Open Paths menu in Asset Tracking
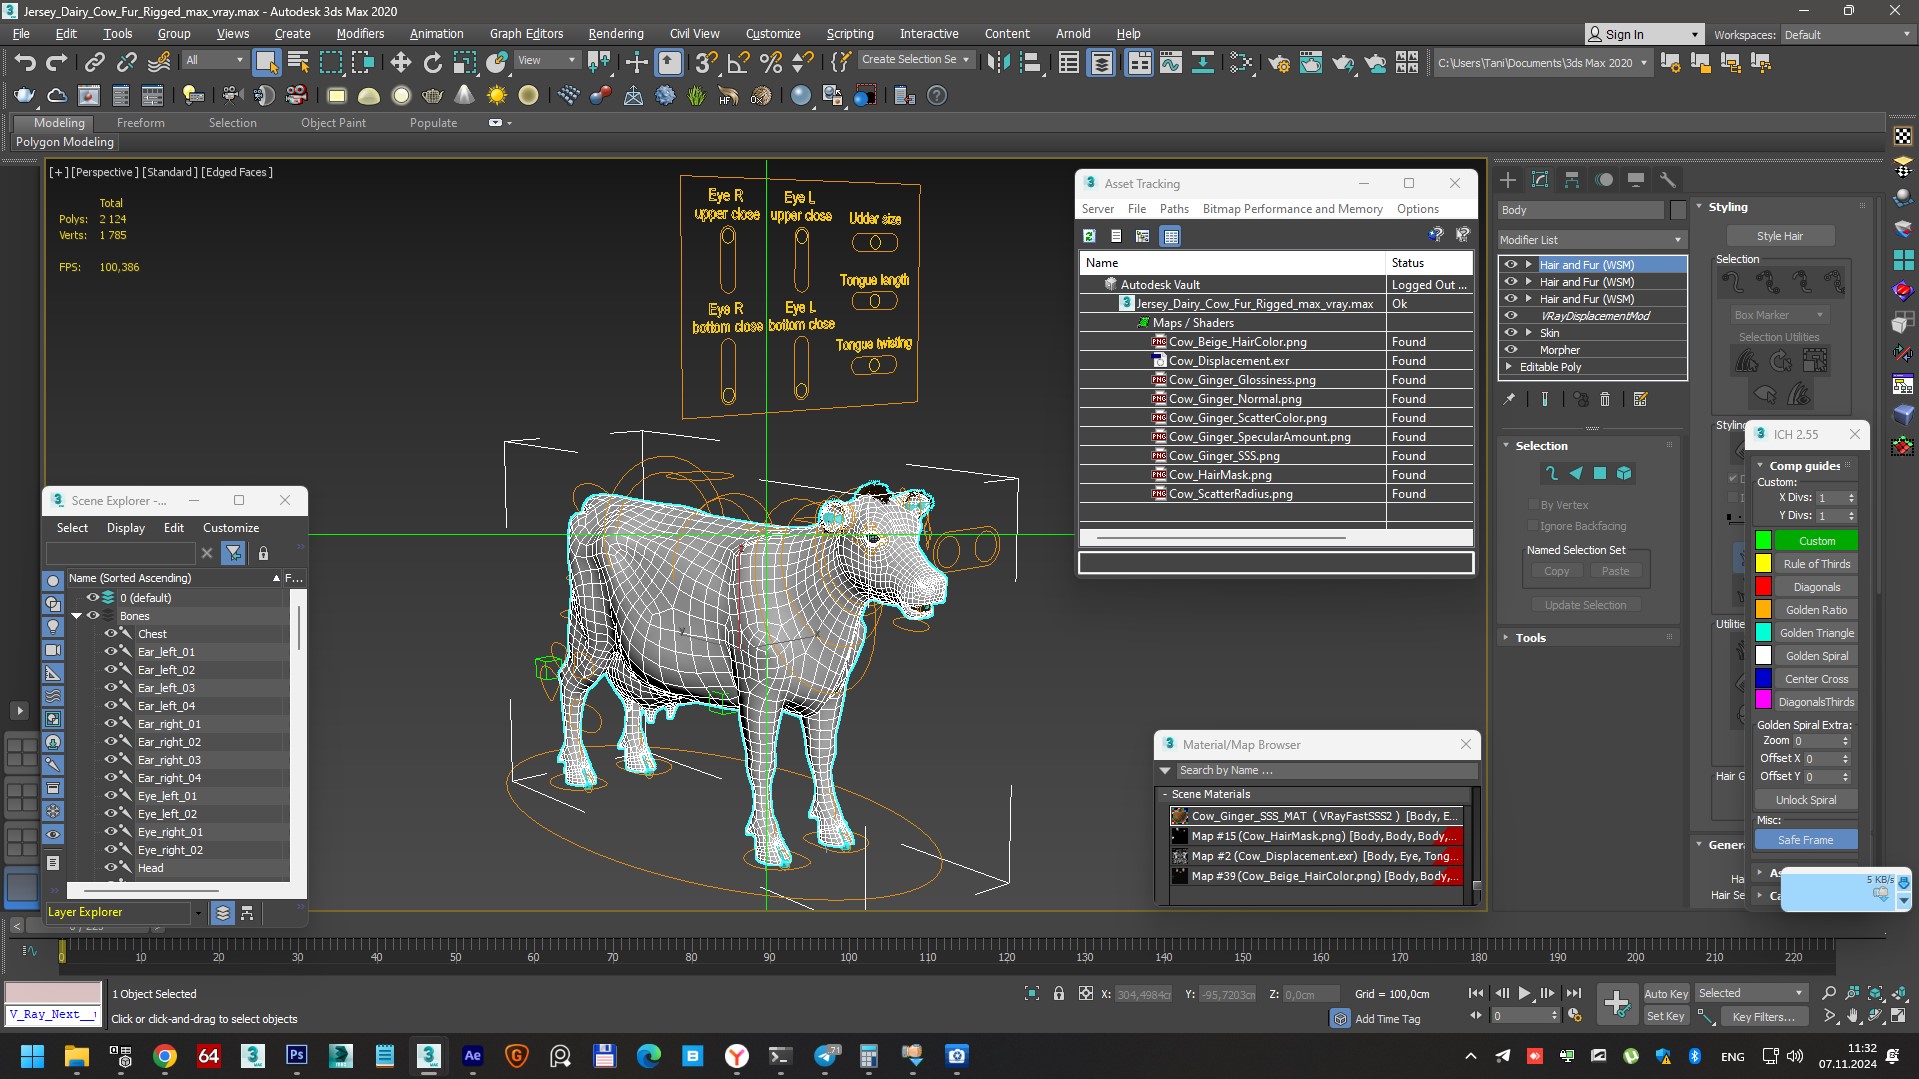This screenshot has width=1919, height=1079. point(1174,209)
